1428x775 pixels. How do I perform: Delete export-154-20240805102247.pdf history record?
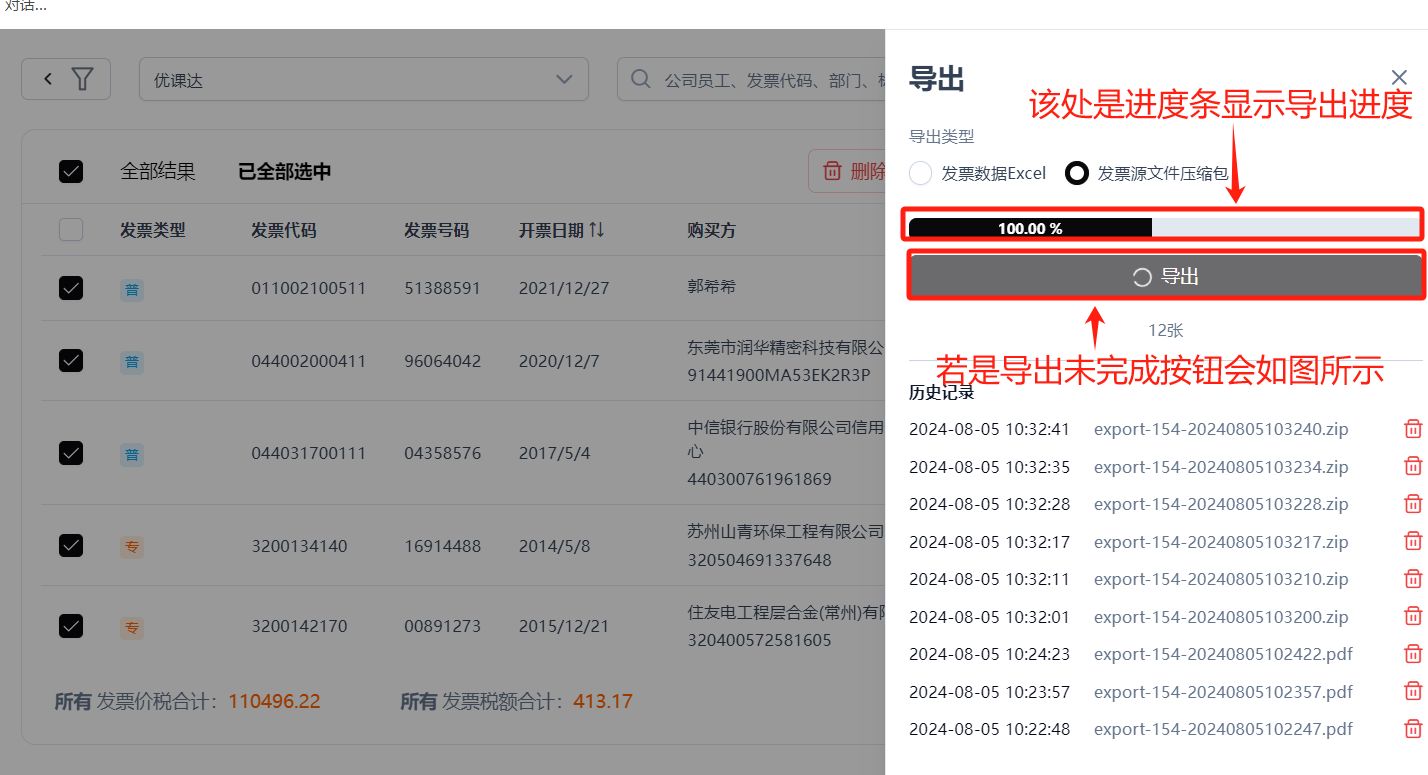point(1413,729)
